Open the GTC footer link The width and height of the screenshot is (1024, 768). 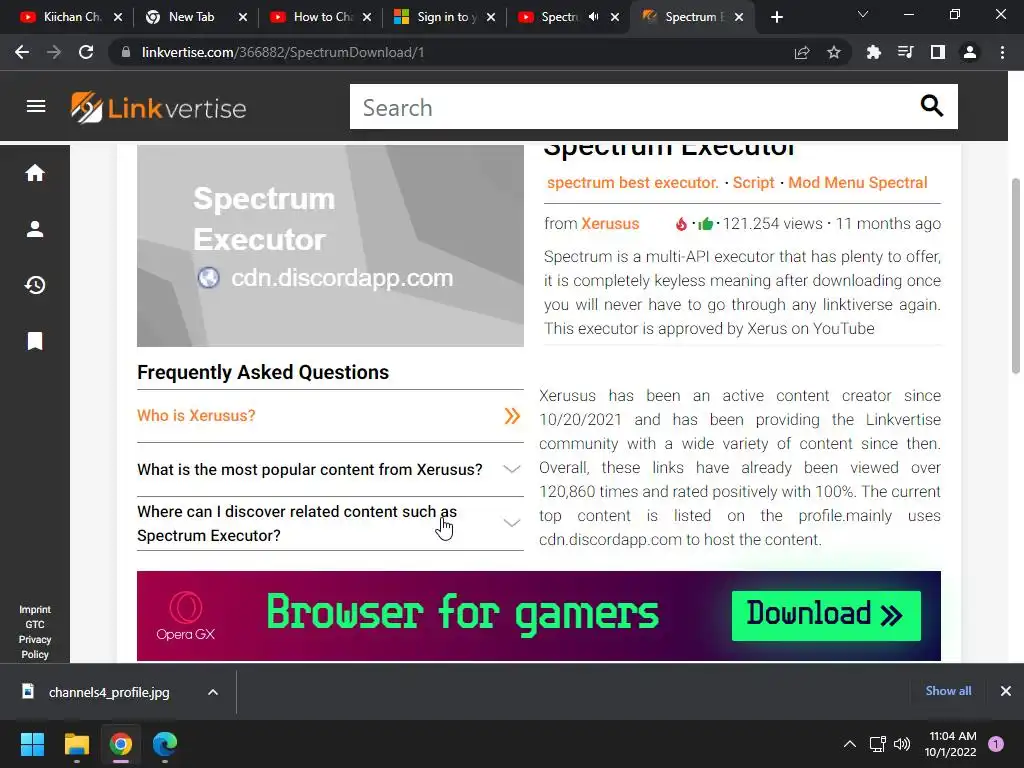coord(35,624)
